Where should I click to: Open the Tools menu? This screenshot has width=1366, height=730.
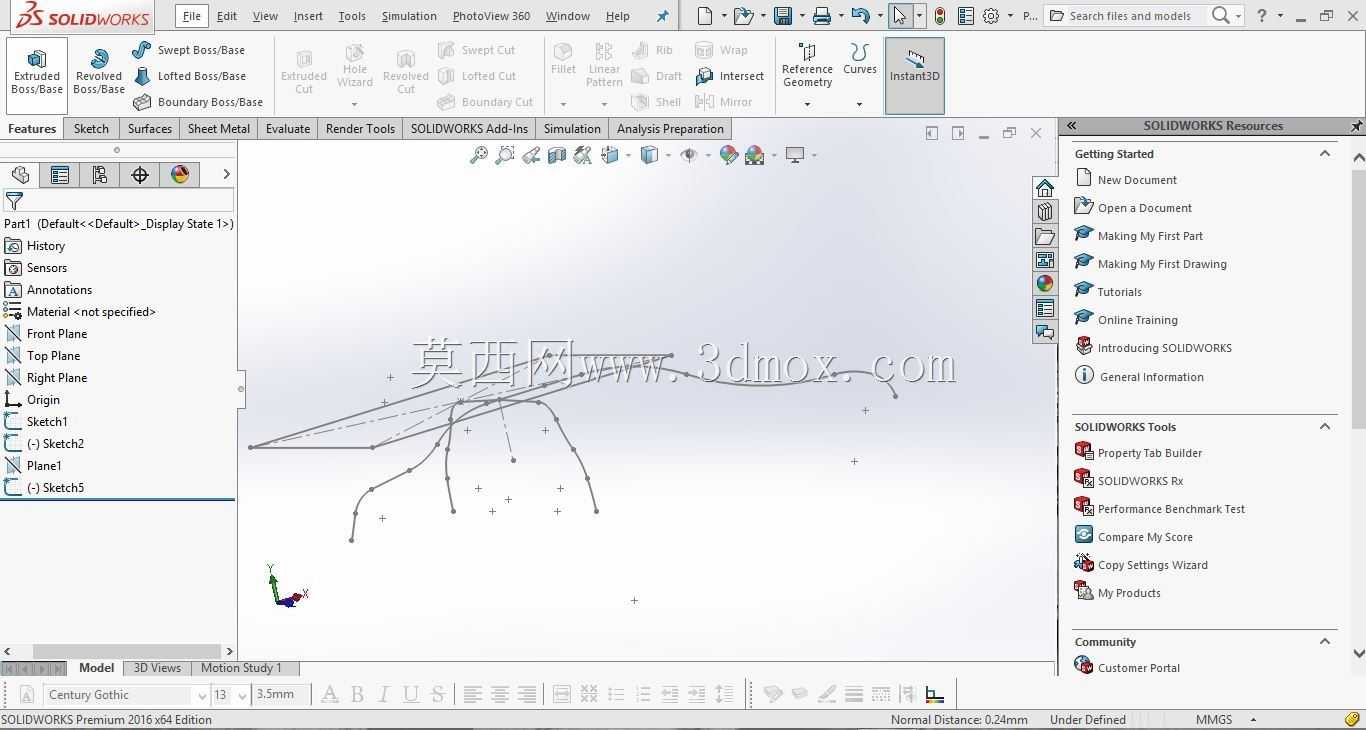pyautogui.click(x=352, y=16)
